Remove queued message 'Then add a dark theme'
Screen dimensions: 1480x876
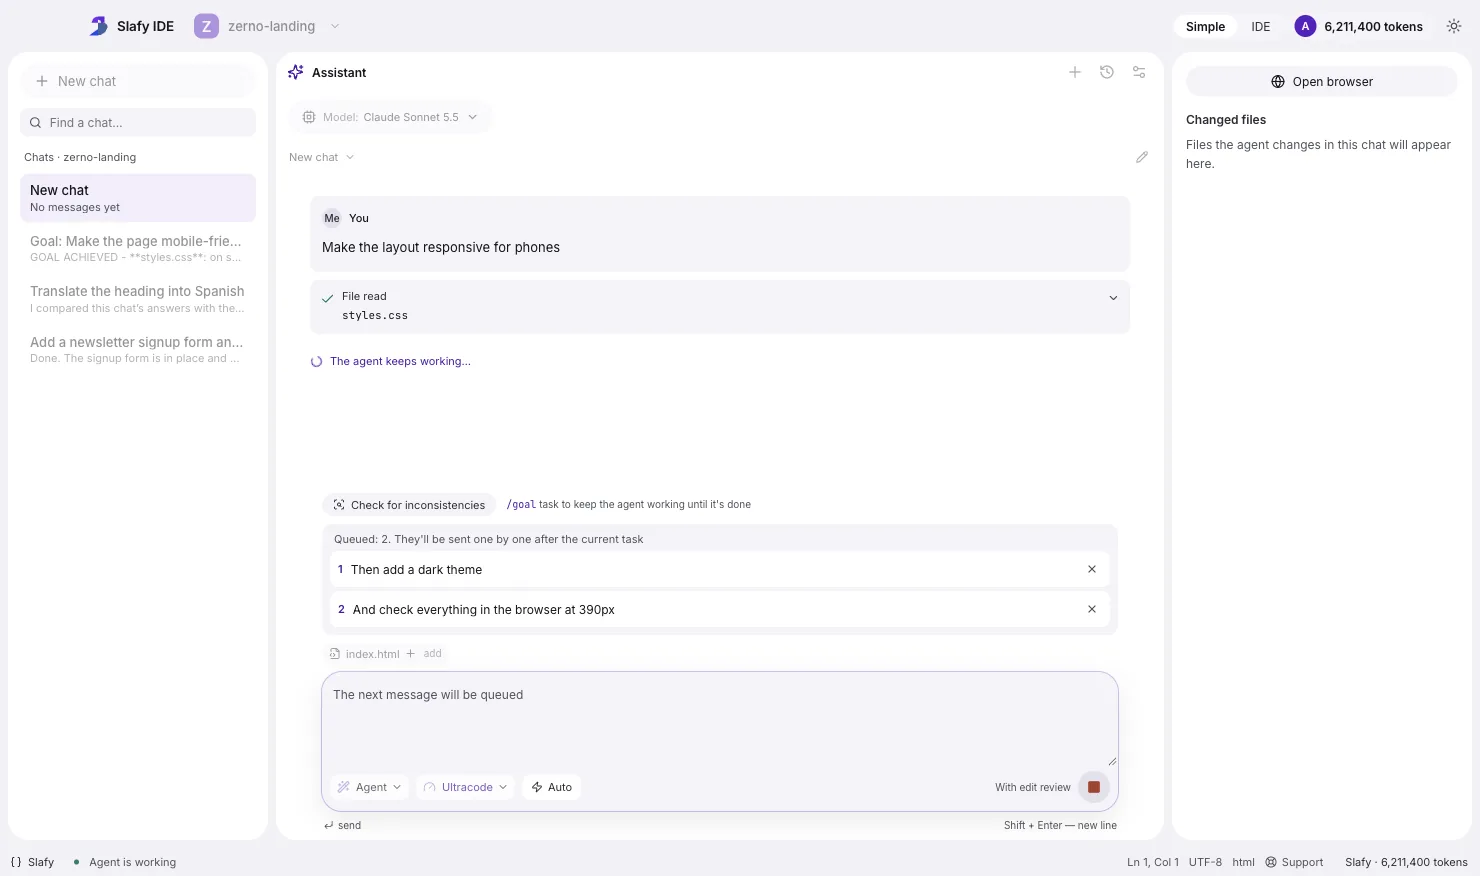coord(1092,569)
